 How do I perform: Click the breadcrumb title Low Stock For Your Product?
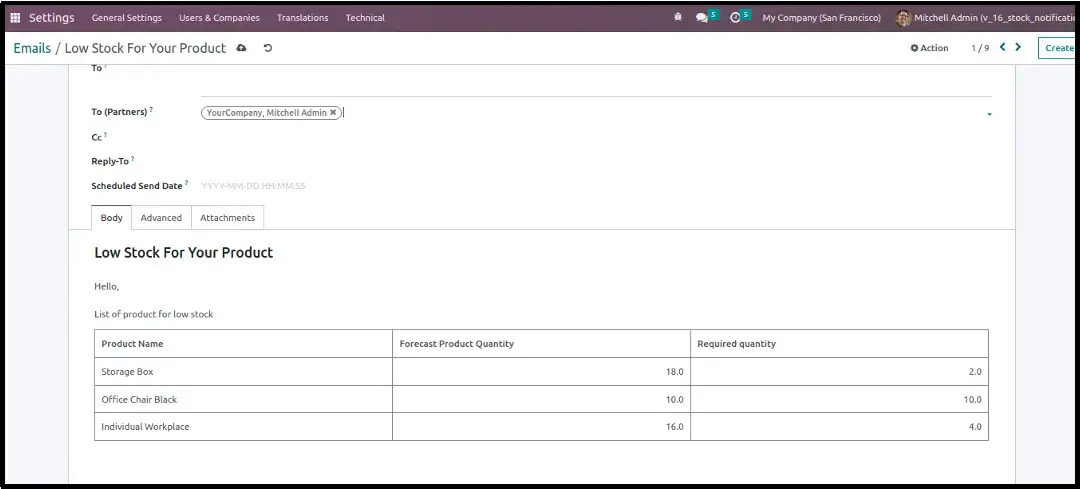145,48
